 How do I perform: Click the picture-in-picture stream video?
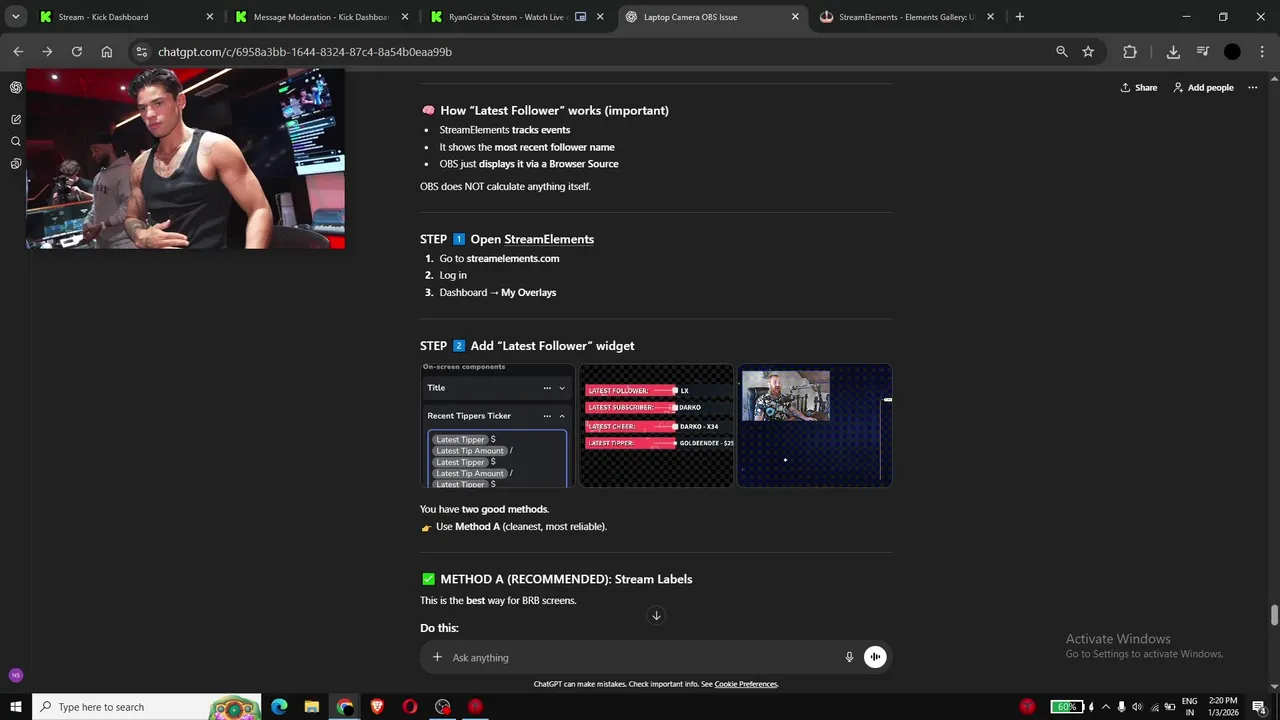185,159
